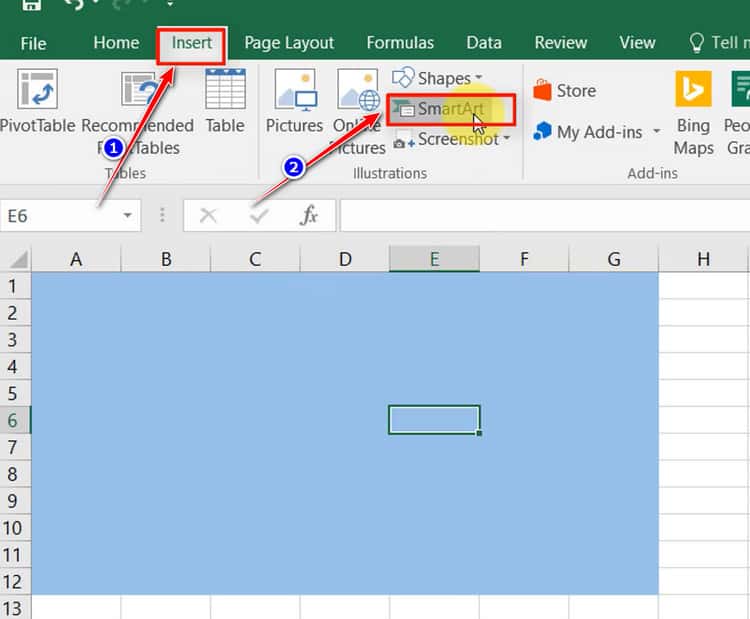The image size is (750, 619).
Task: Select row 4 header
Action: 15,366
